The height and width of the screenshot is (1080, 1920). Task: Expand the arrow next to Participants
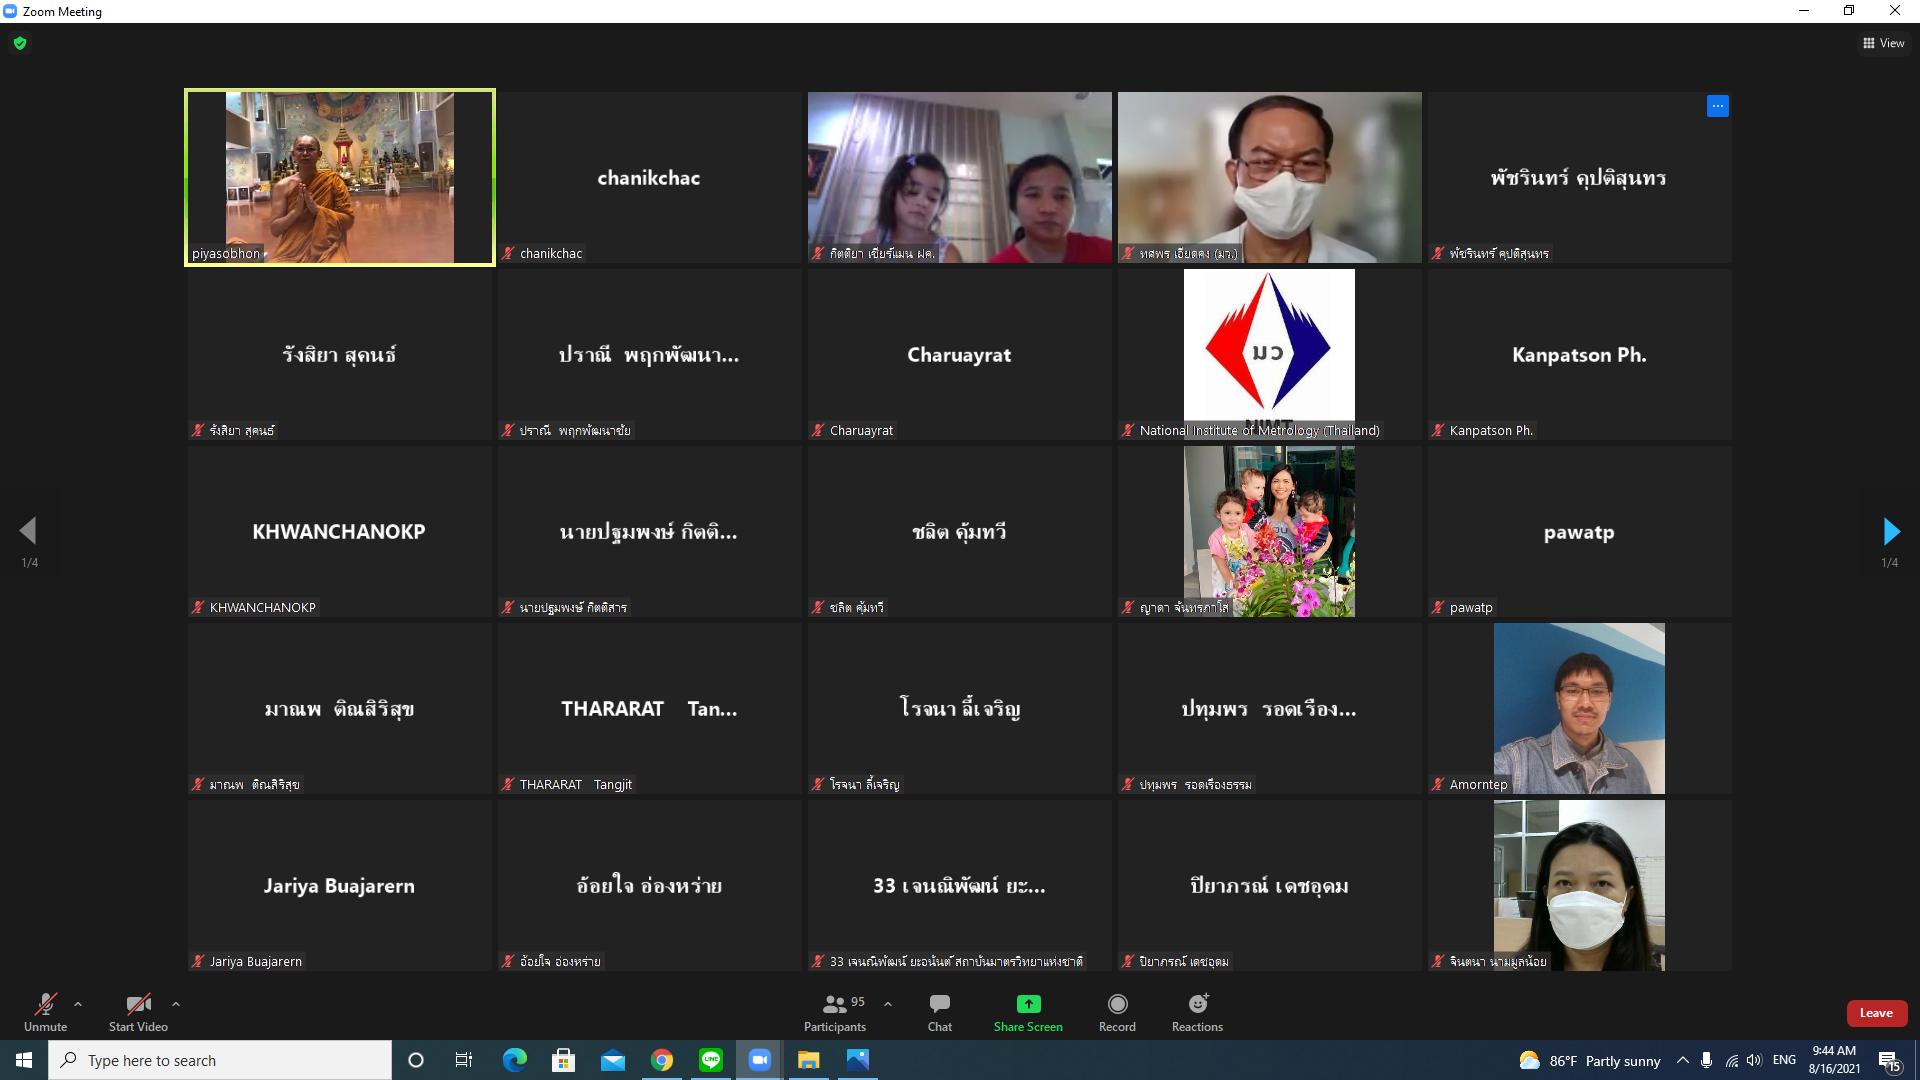point(888,1004)
